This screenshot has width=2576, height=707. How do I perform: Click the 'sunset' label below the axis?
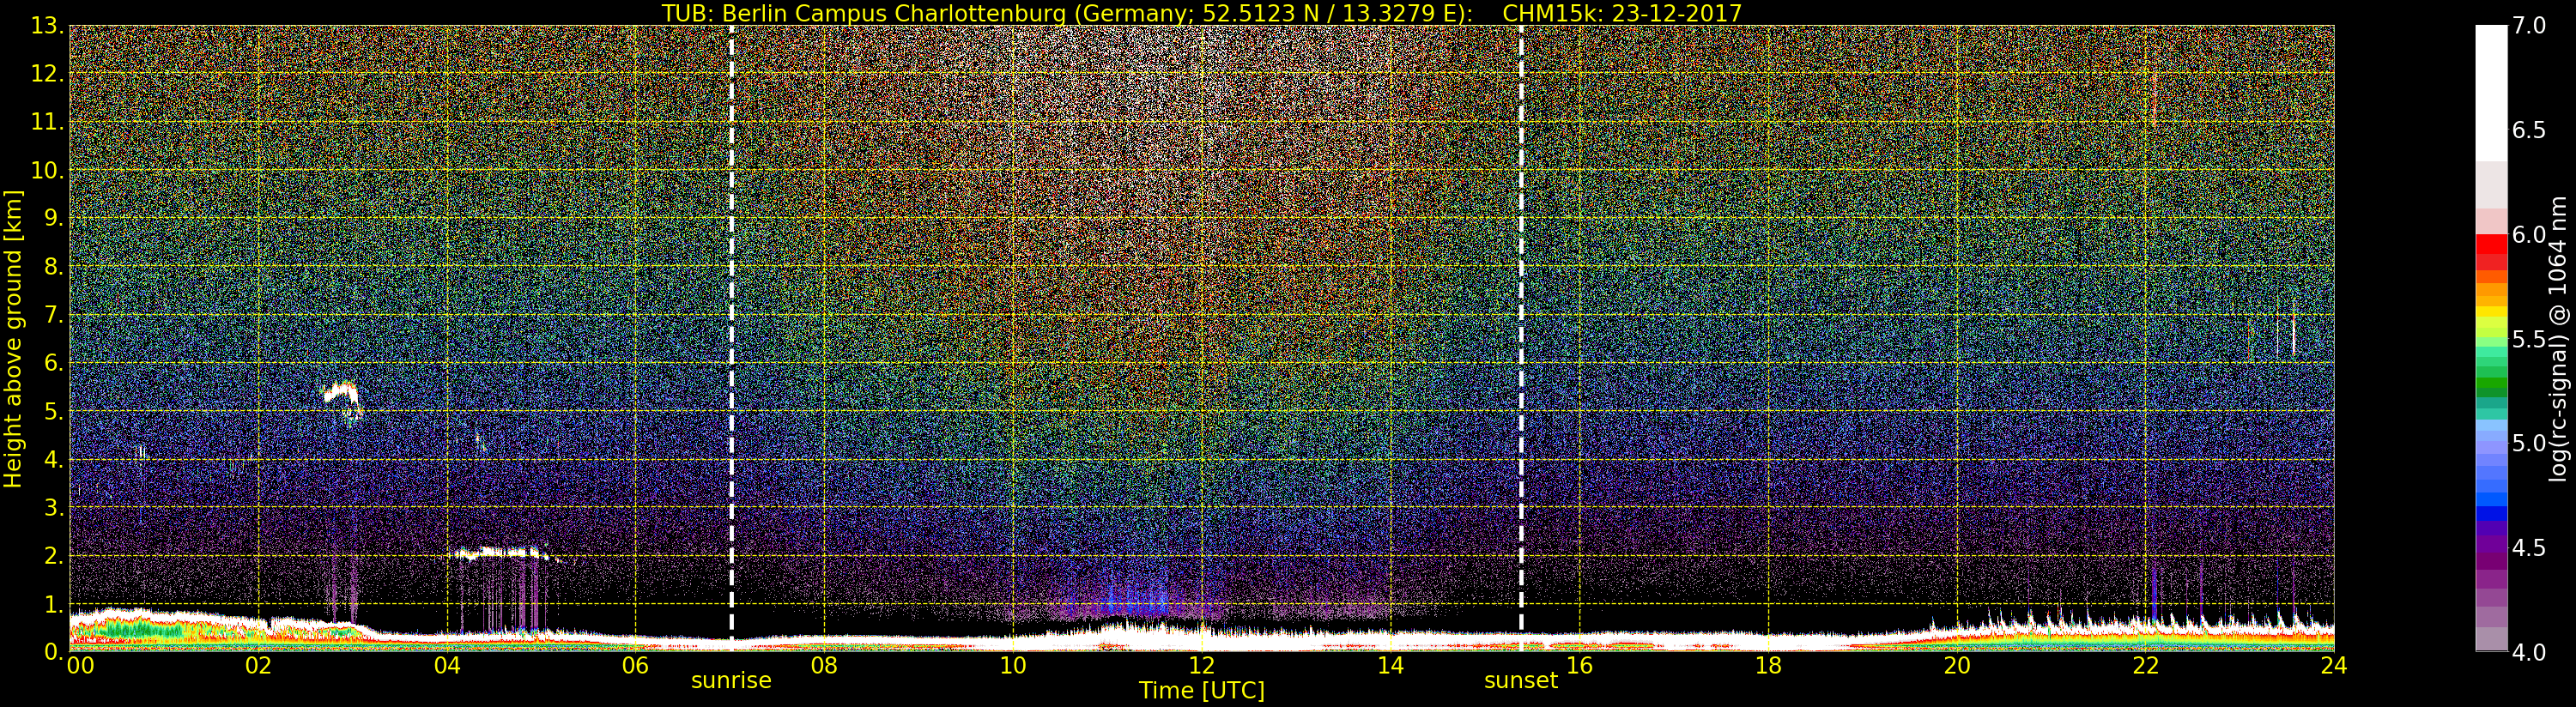click(x=1520, y=680)
